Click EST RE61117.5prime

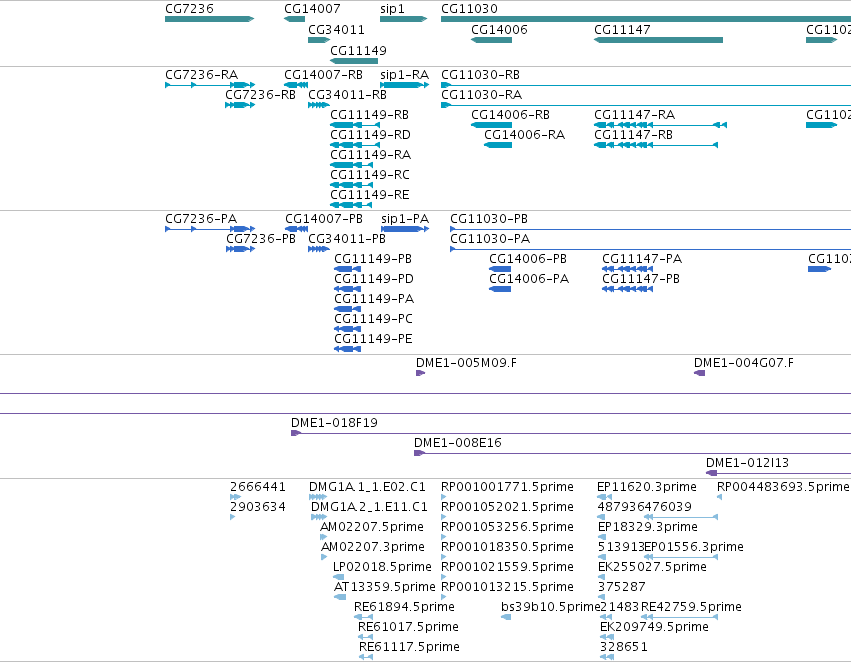pos(366,657)
